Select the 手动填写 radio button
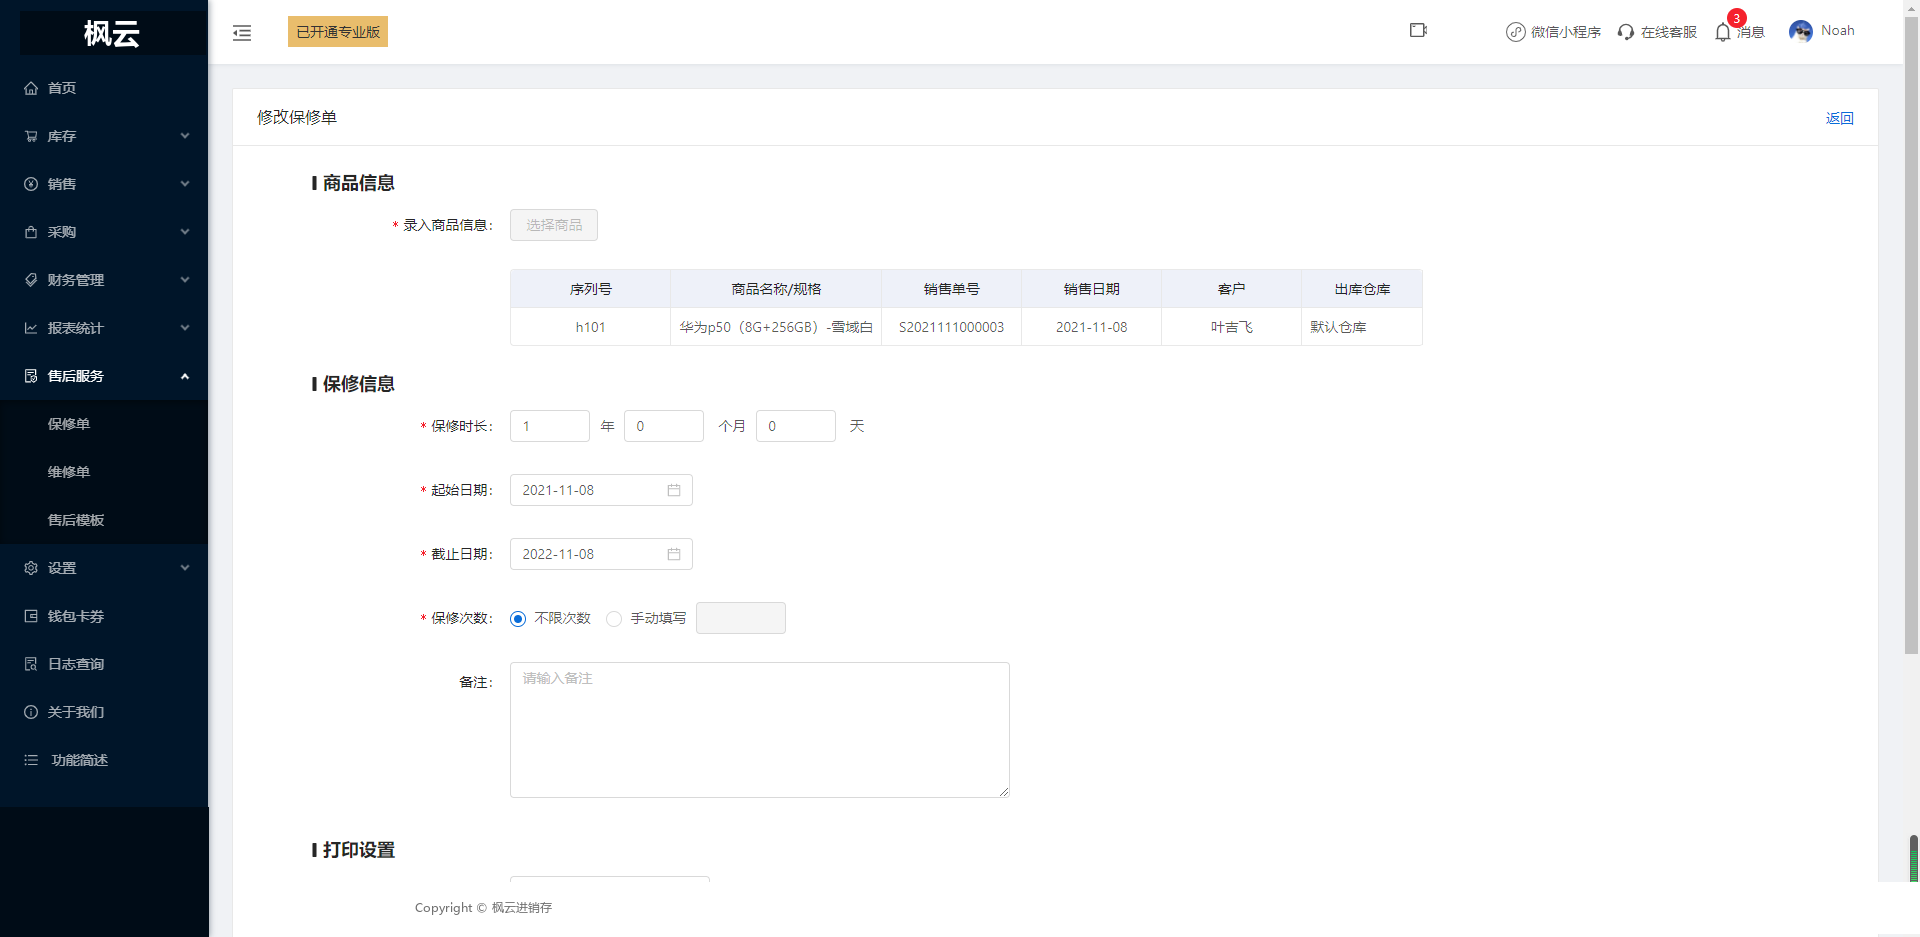1920x937 pixels. [x=614, y=619]
